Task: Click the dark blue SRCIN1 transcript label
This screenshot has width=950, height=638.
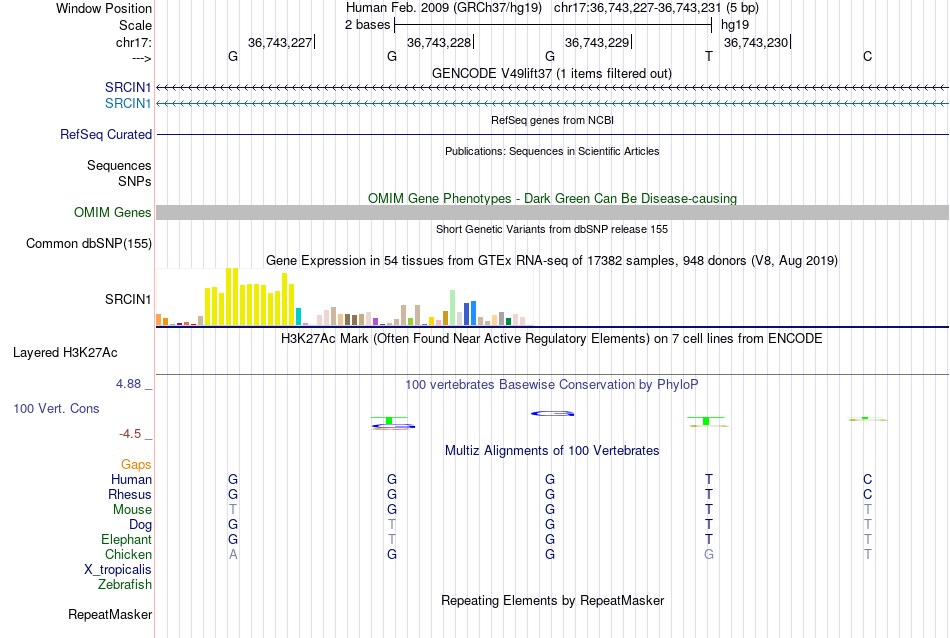Action: 128,87
